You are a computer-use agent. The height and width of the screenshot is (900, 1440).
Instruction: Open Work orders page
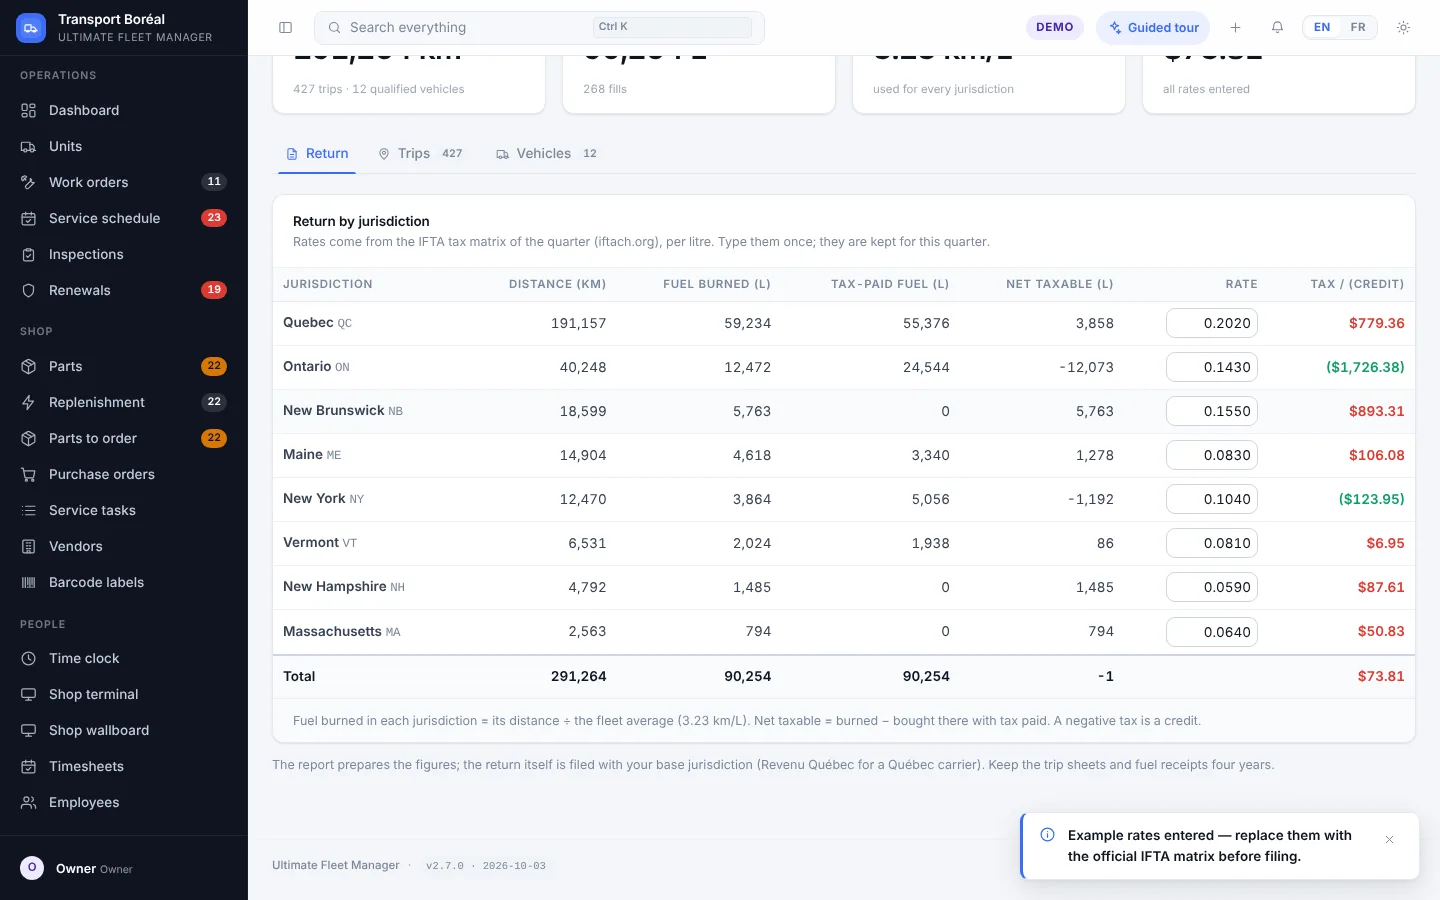tap(124, 182)
